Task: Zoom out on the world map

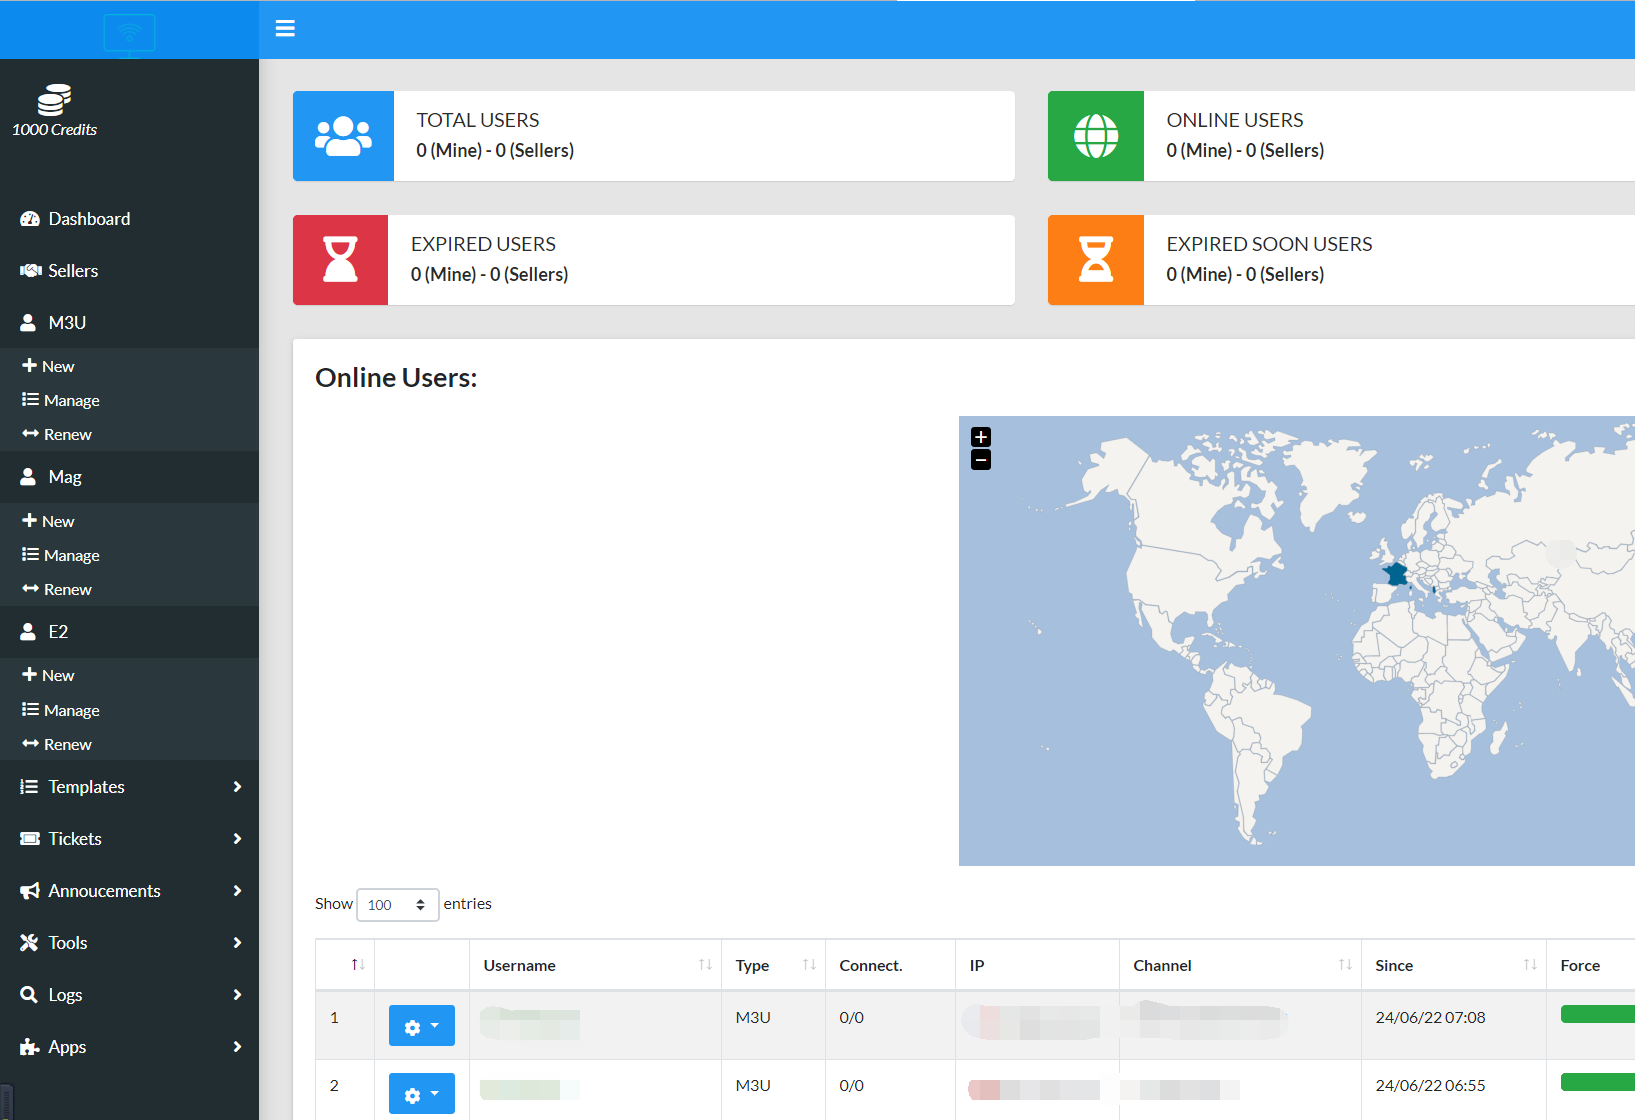Action: (981, 460)
